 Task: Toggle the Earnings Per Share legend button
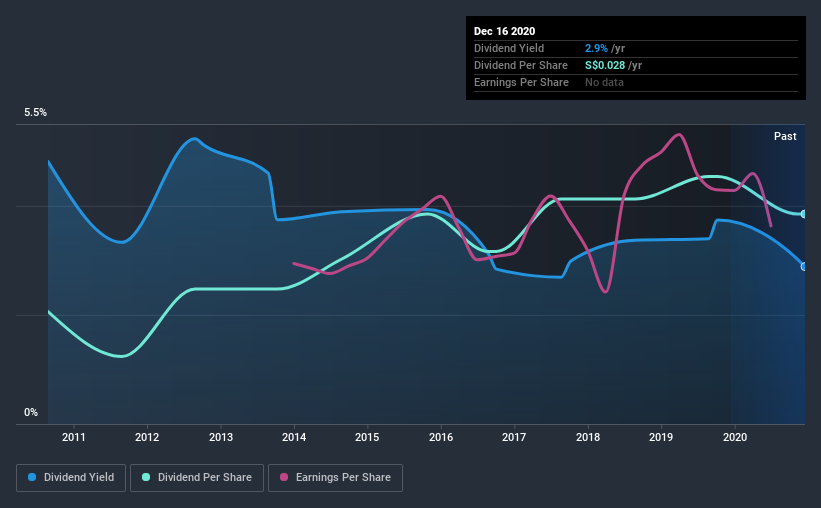click(336, 478)
